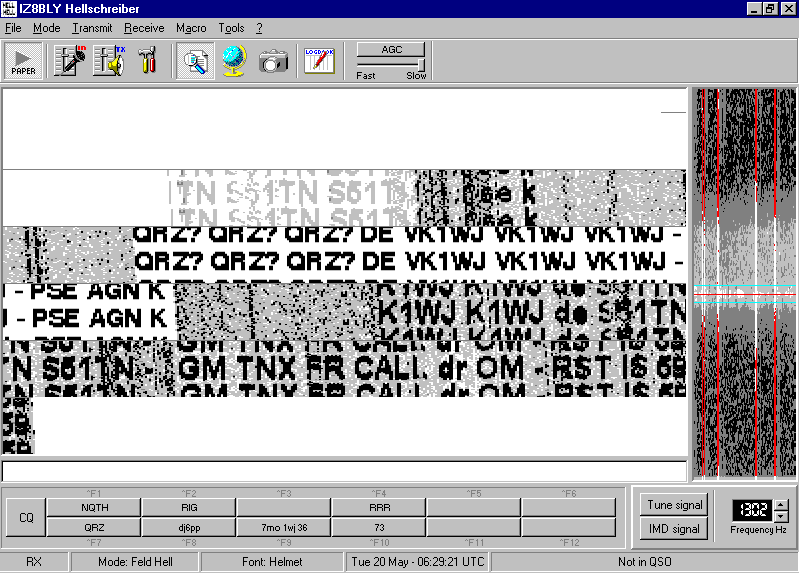
Task: Click 'Not in QSO' status text
Action: point(644,562)
